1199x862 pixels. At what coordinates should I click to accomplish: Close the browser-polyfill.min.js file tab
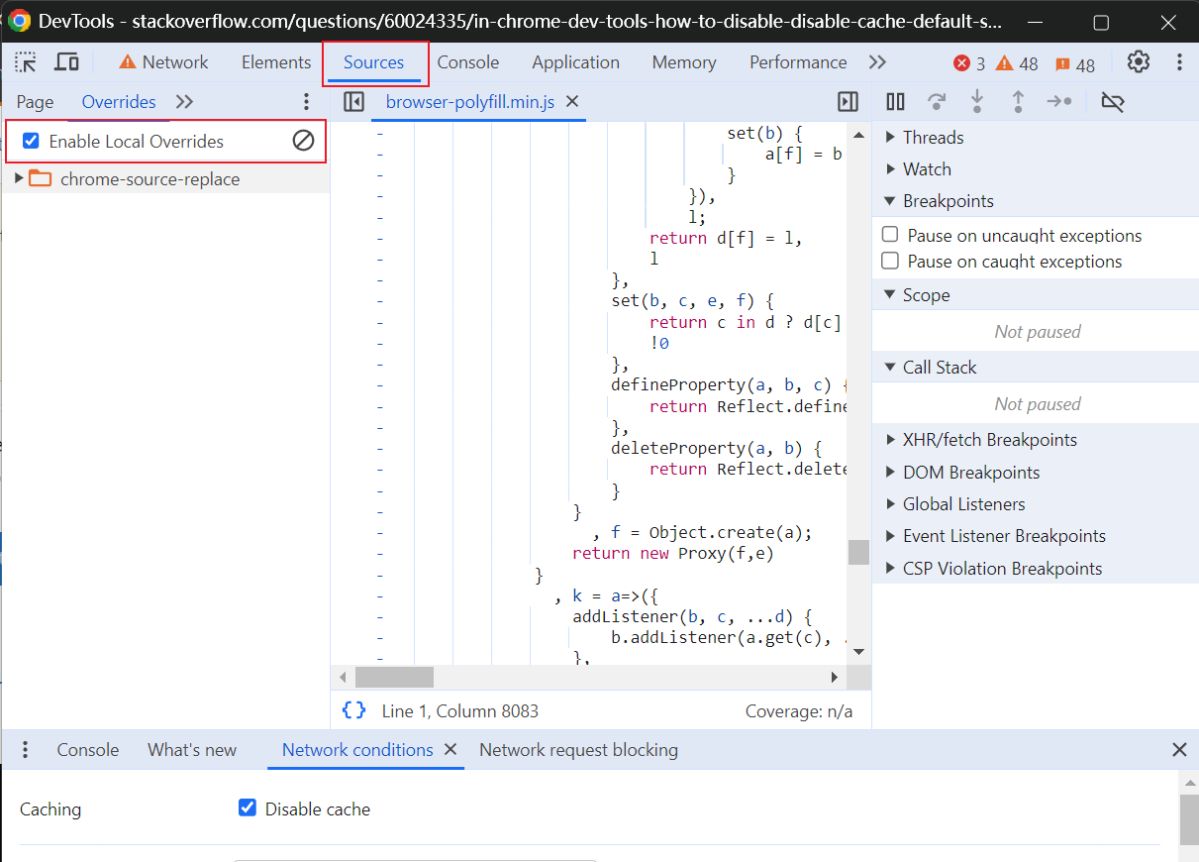pos(572,101)
